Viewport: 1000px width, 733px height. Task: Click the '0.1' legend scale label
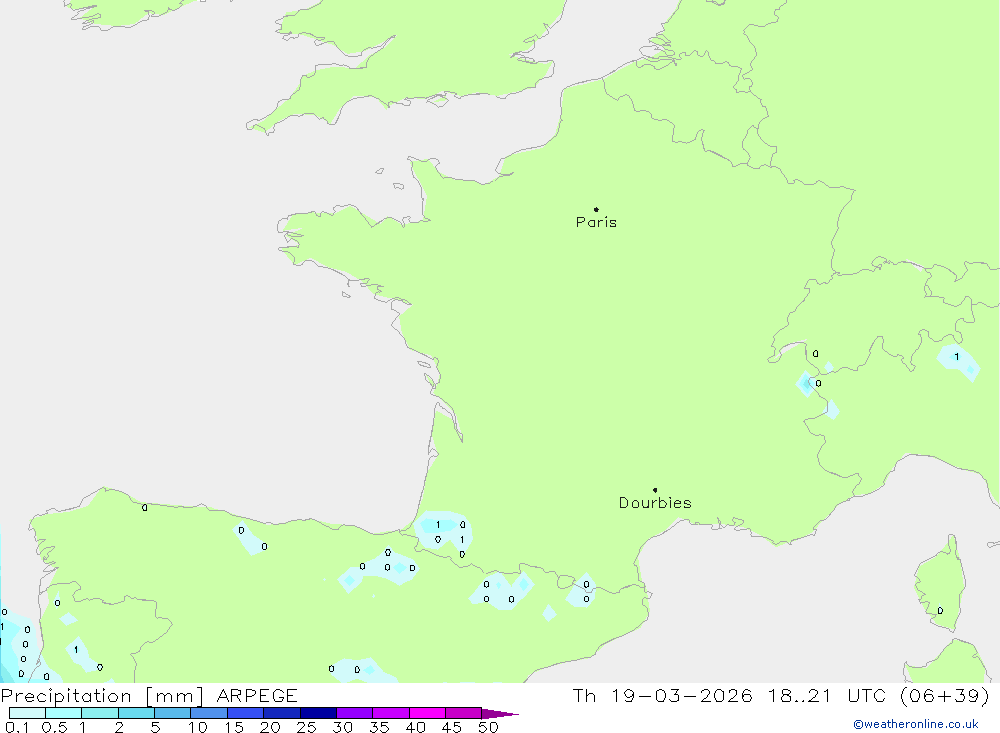[x=17, y=727]
